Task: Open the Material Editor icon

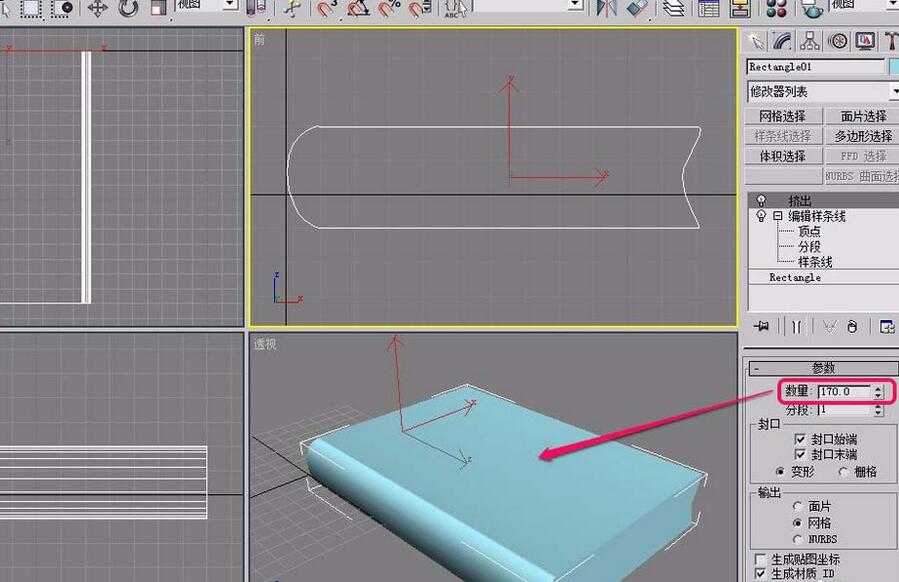Action: pos(775,10)
